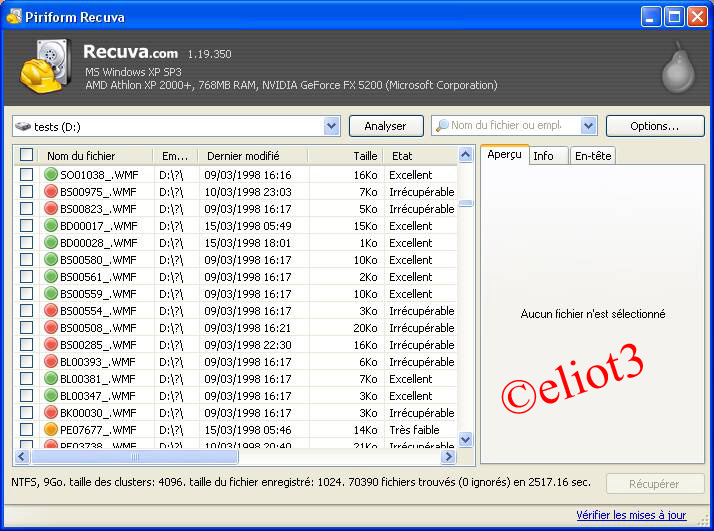
Task: Click green status dot of BS00561_.WMF
Action: coord(51,276)
